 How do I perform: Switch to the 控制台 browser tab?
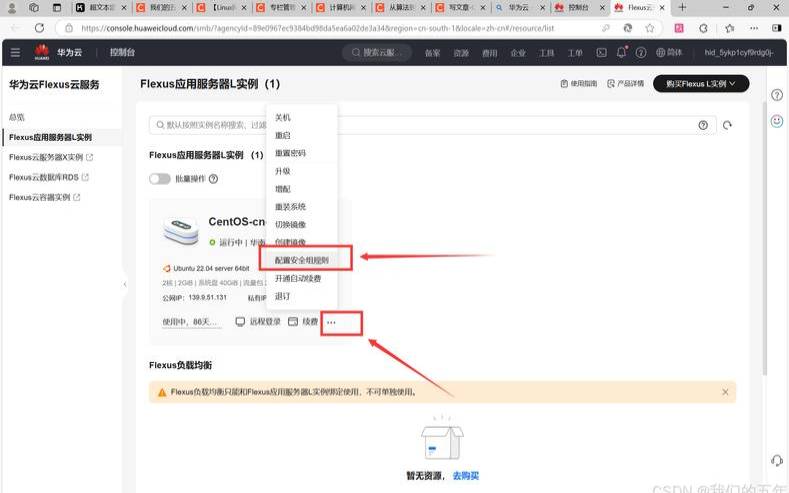click(x=578, y=8)
